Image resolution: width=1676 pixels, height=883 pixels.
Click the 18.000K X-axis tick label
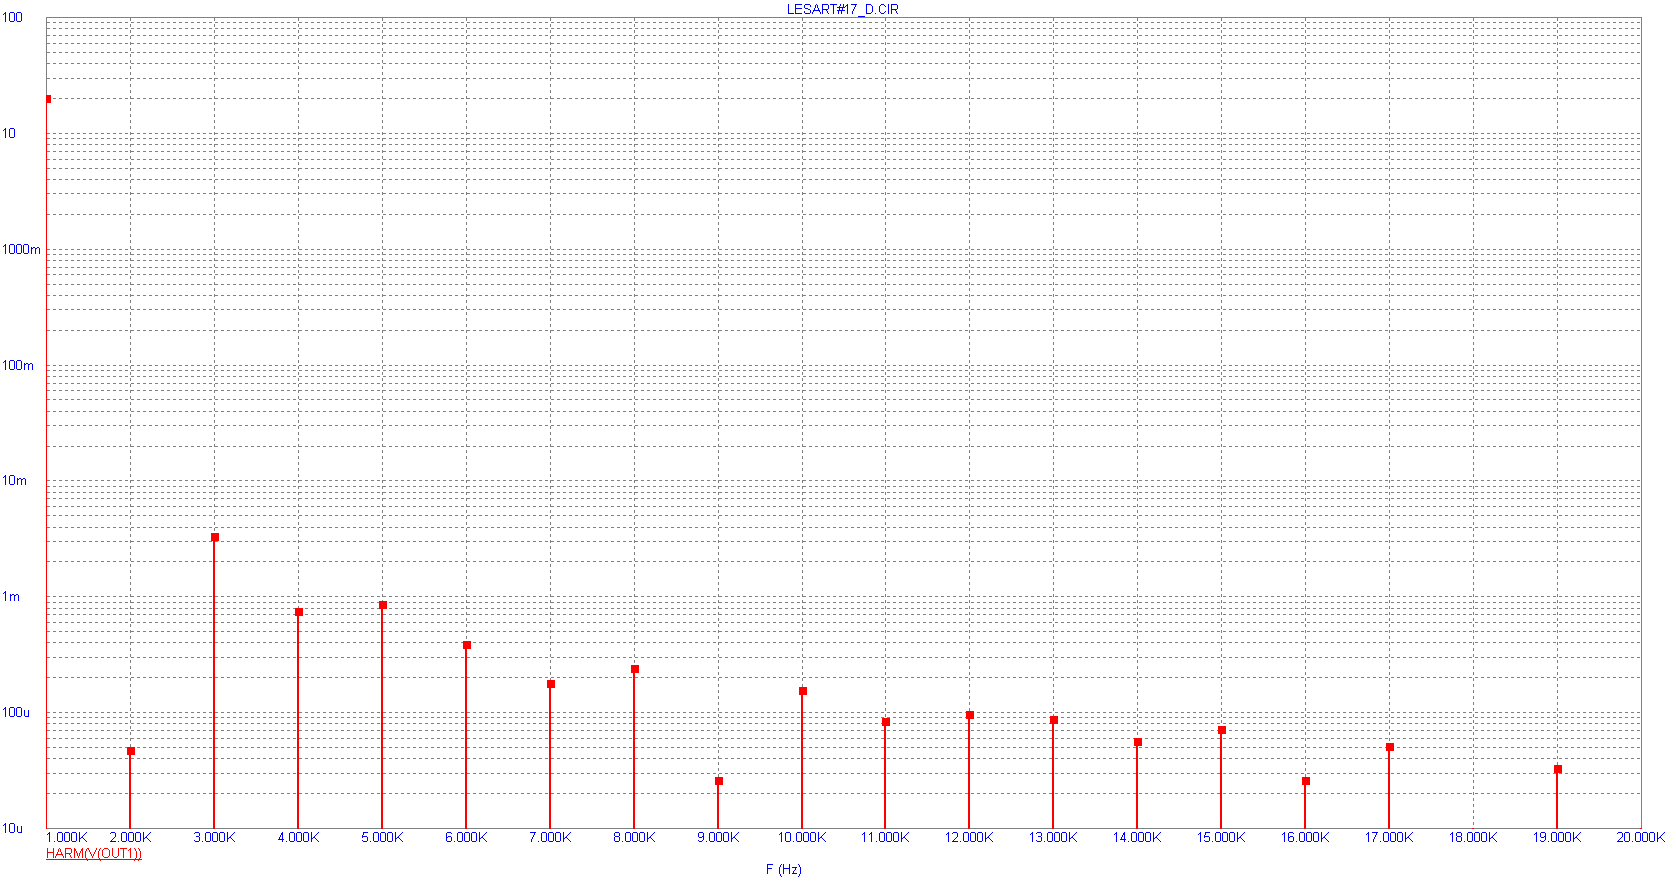(1473, 837)
